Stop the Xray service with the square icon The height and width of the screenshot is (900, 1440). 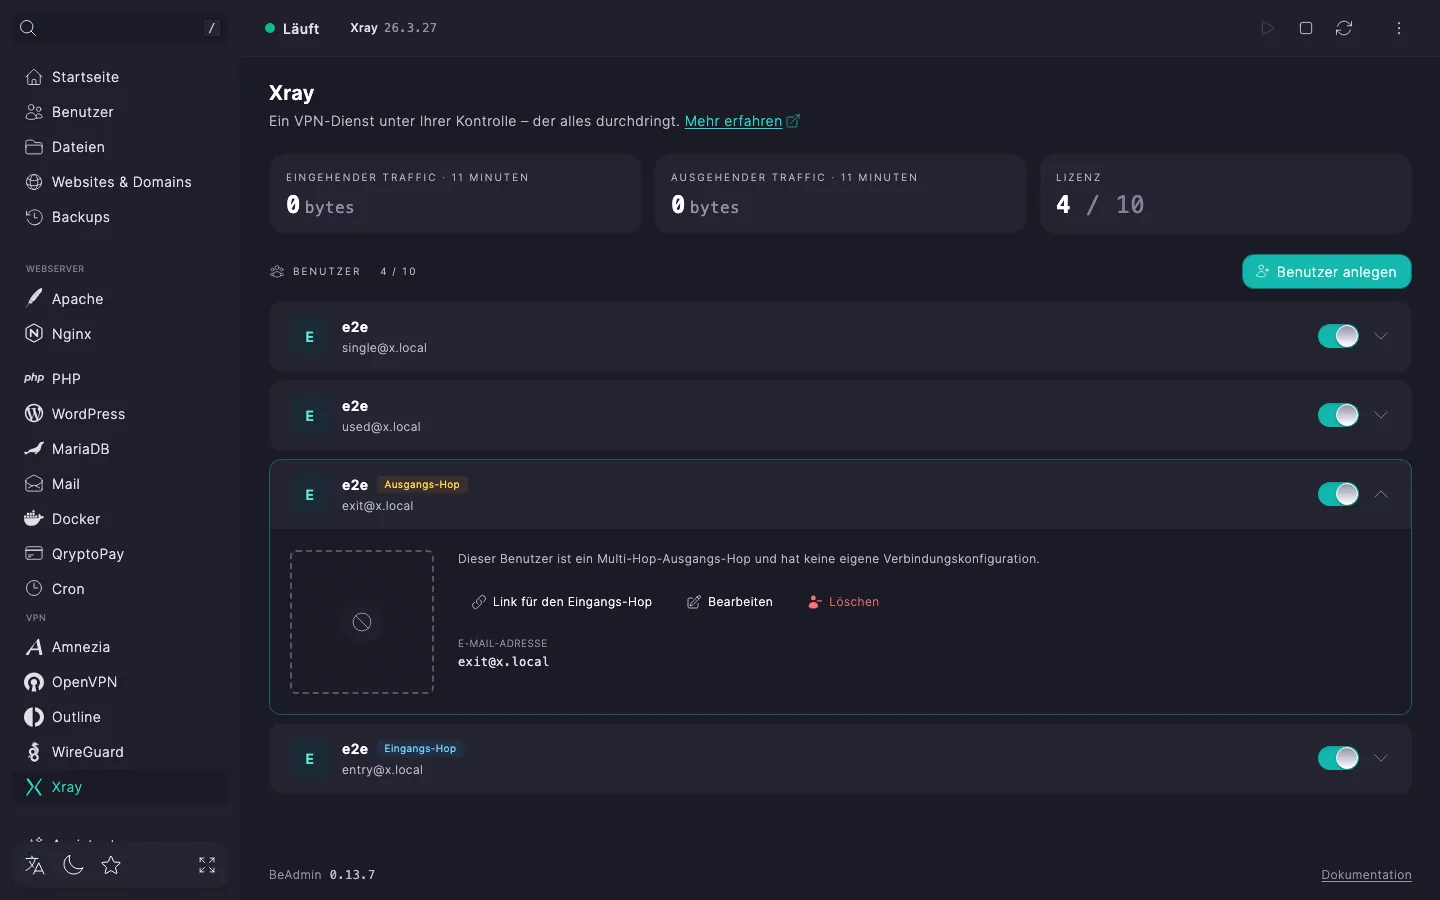click(x=1305, y=28)
